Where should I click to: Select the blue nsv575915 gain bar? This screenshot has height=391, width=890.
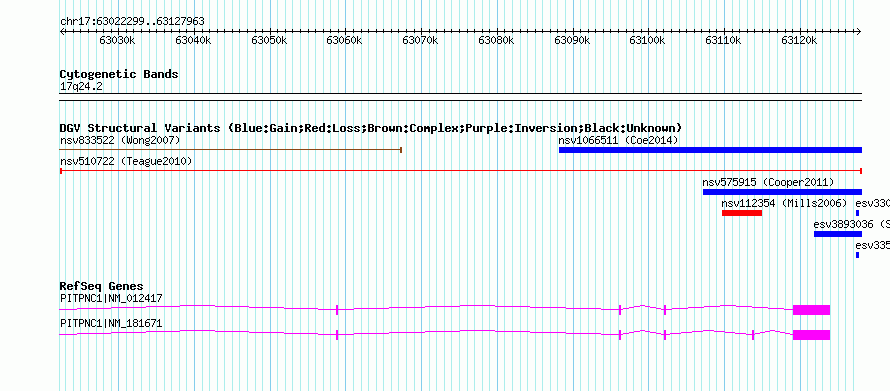tap(783, 192)
